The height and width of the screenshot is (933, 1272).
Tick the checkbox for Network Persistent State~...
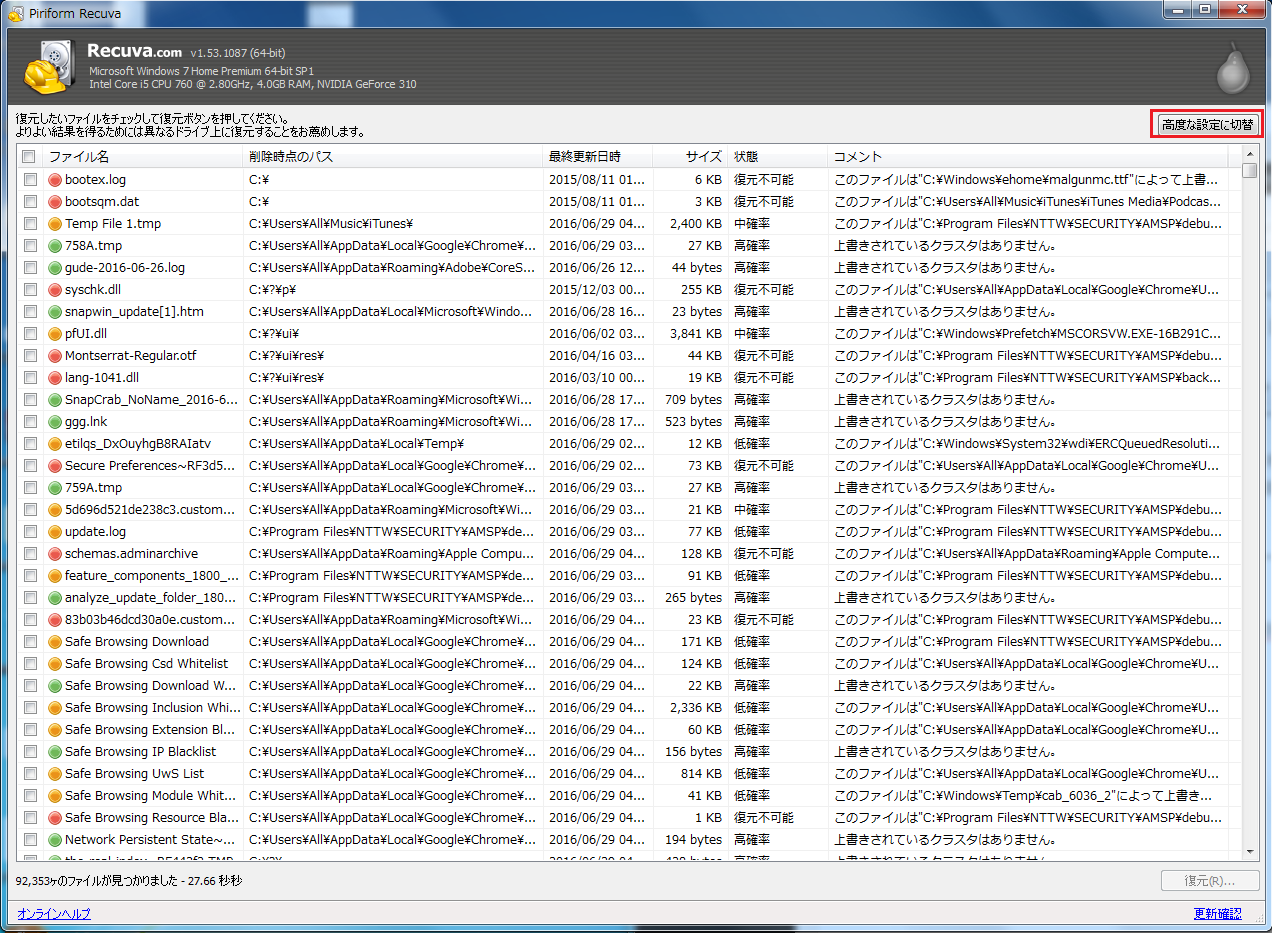pos(29,840)
